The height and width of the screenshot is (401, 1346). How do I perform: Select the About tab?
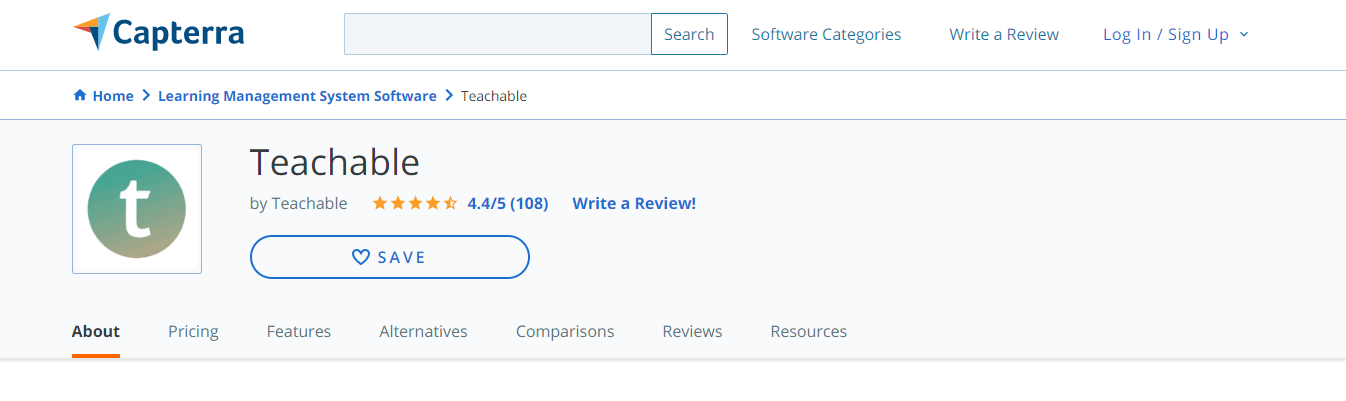(x=96, y=331)
